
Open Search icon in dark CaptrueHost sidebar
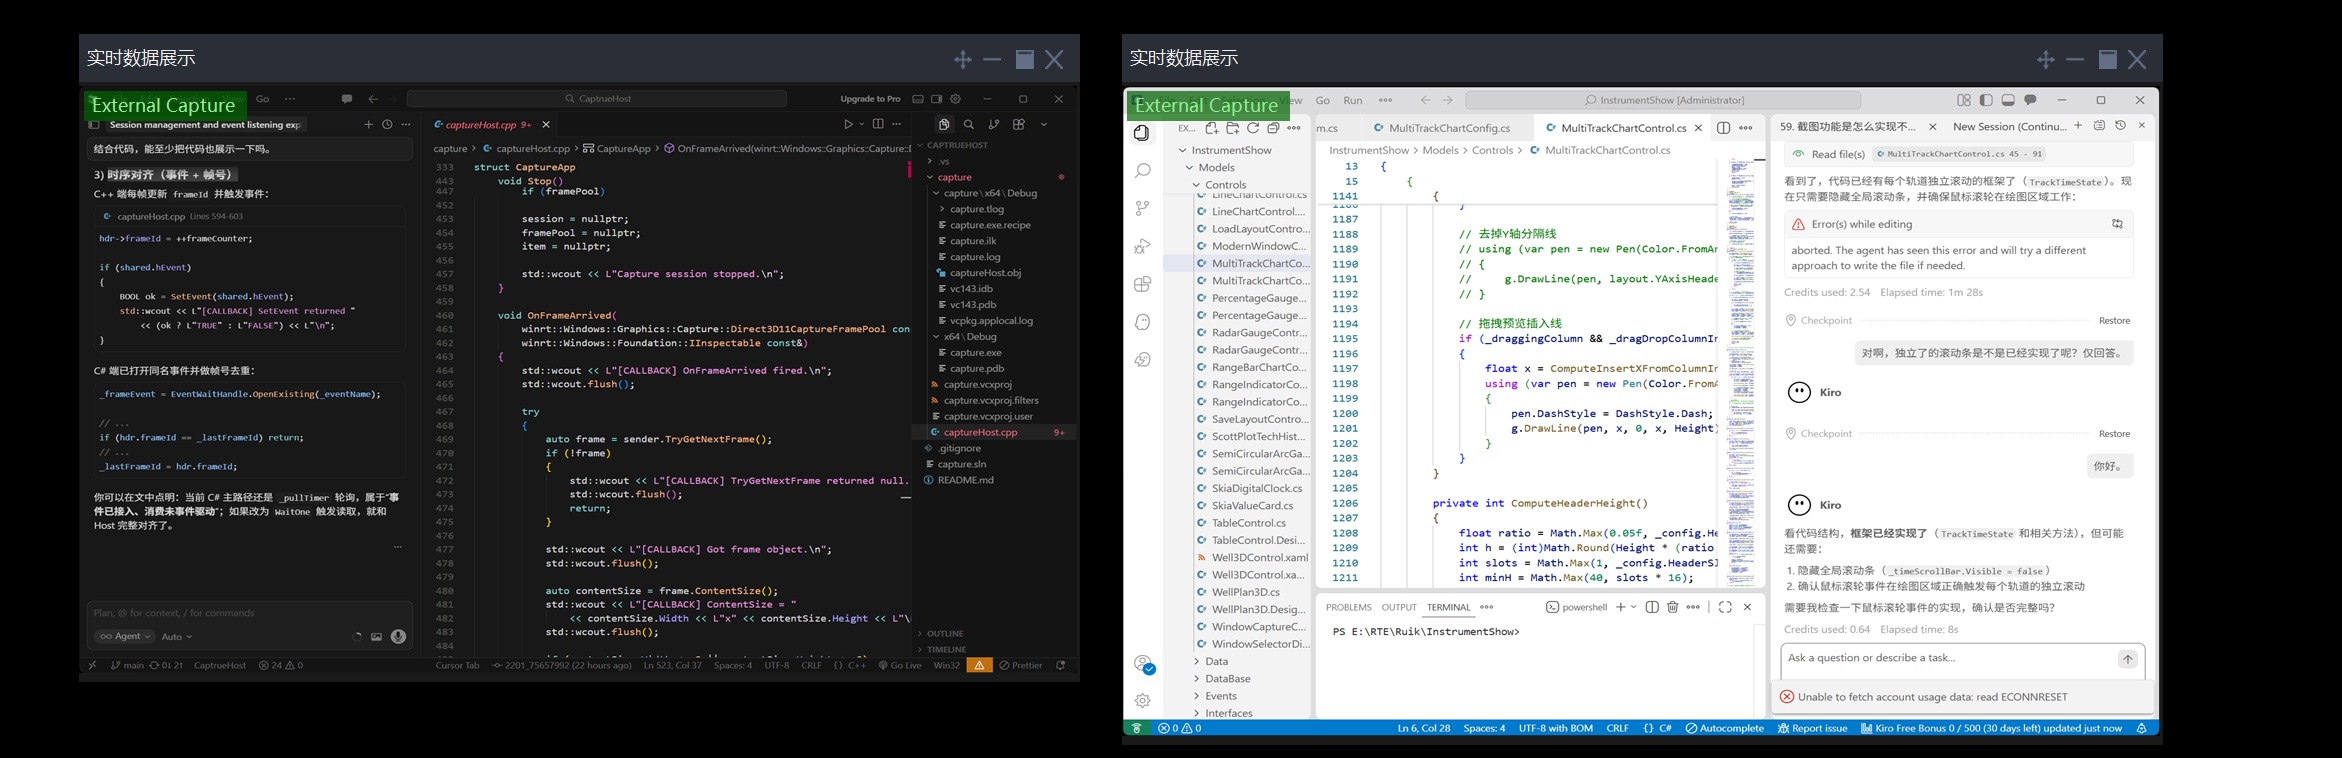pos(968,125)
